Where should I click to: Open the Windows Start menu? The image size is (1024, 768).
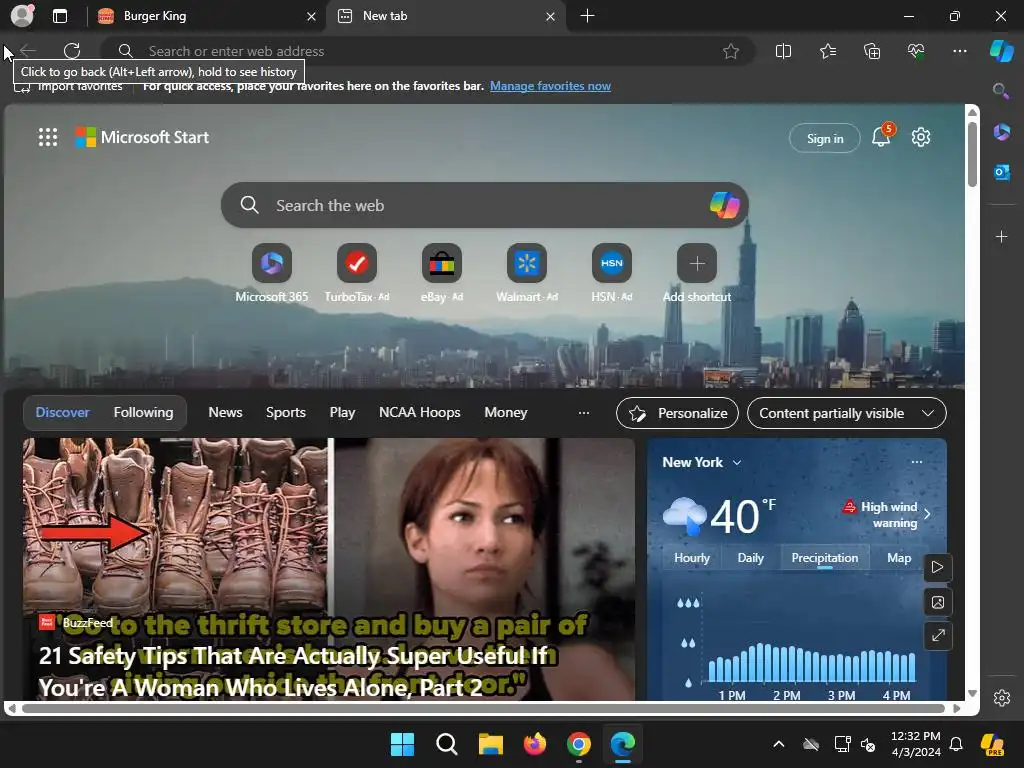coord(402,744)
